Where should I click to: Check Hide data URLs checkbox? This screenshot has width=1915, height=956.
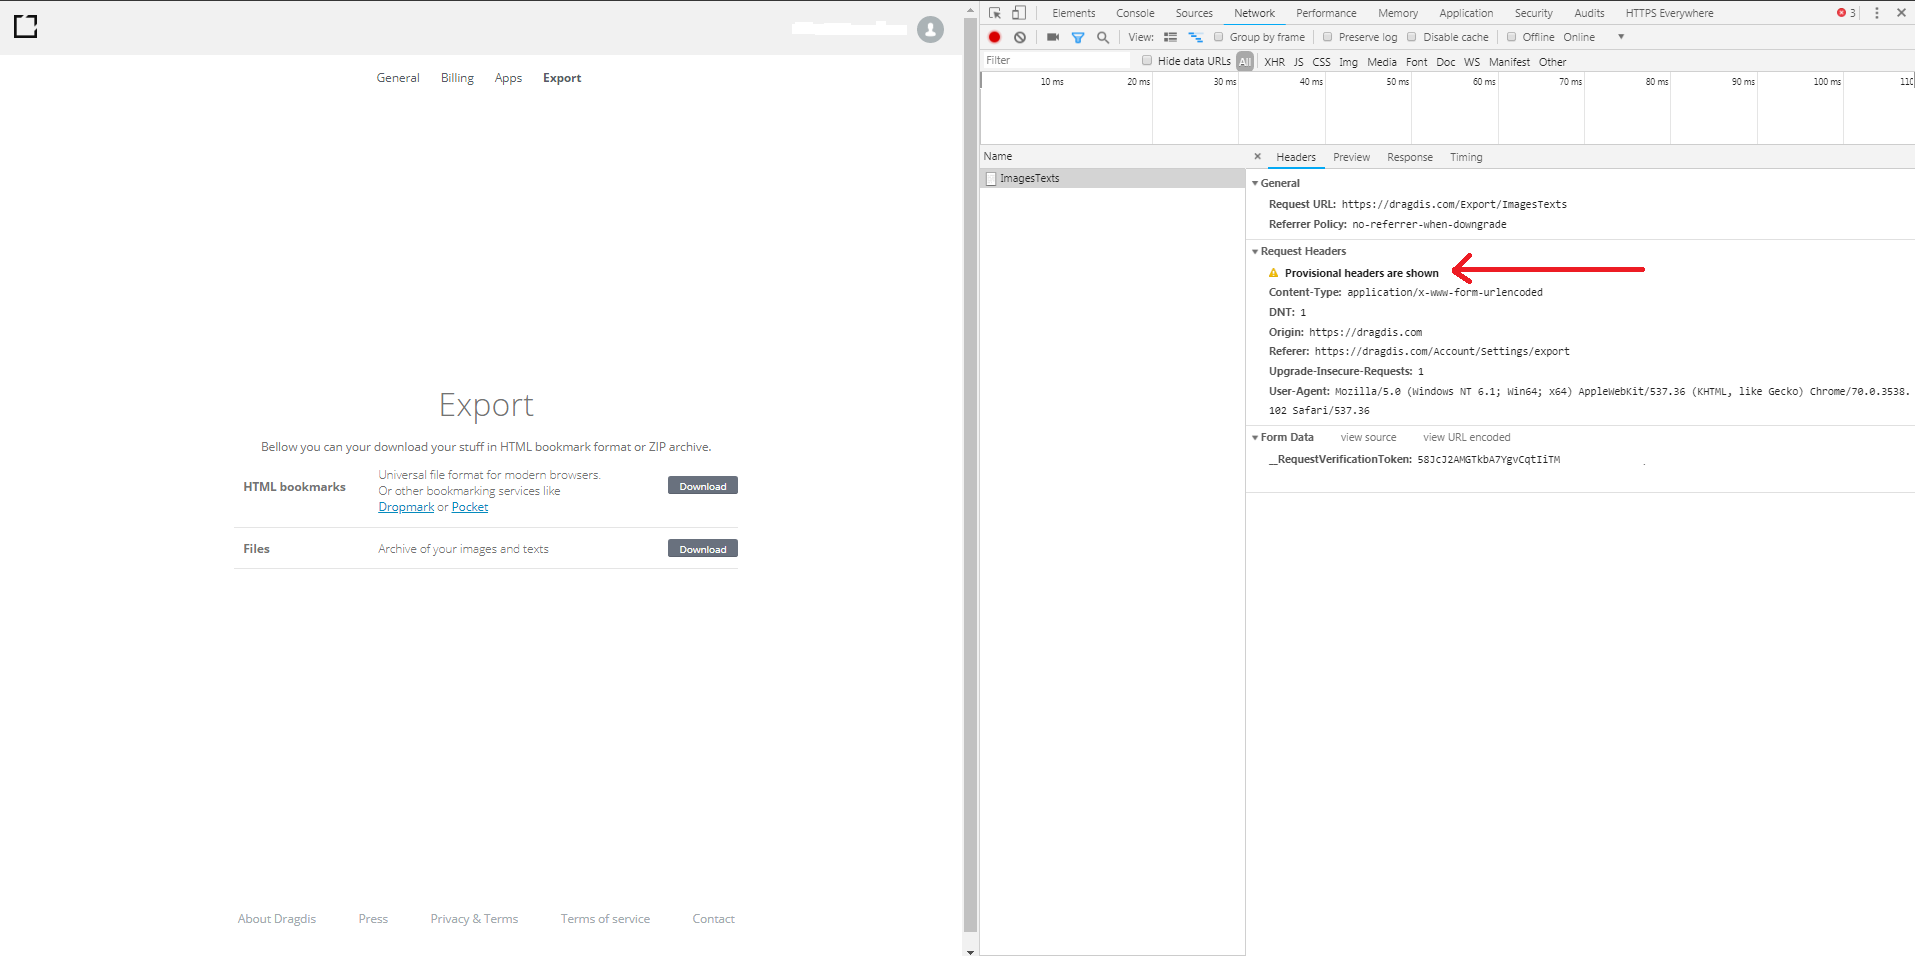[x=1147, y=61]
